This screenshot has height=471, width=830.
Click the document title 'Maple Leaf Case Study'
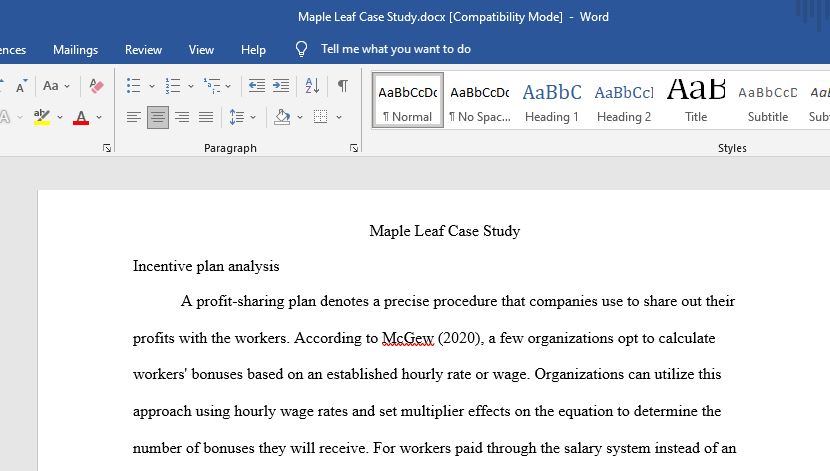click(x=445, y=231)
